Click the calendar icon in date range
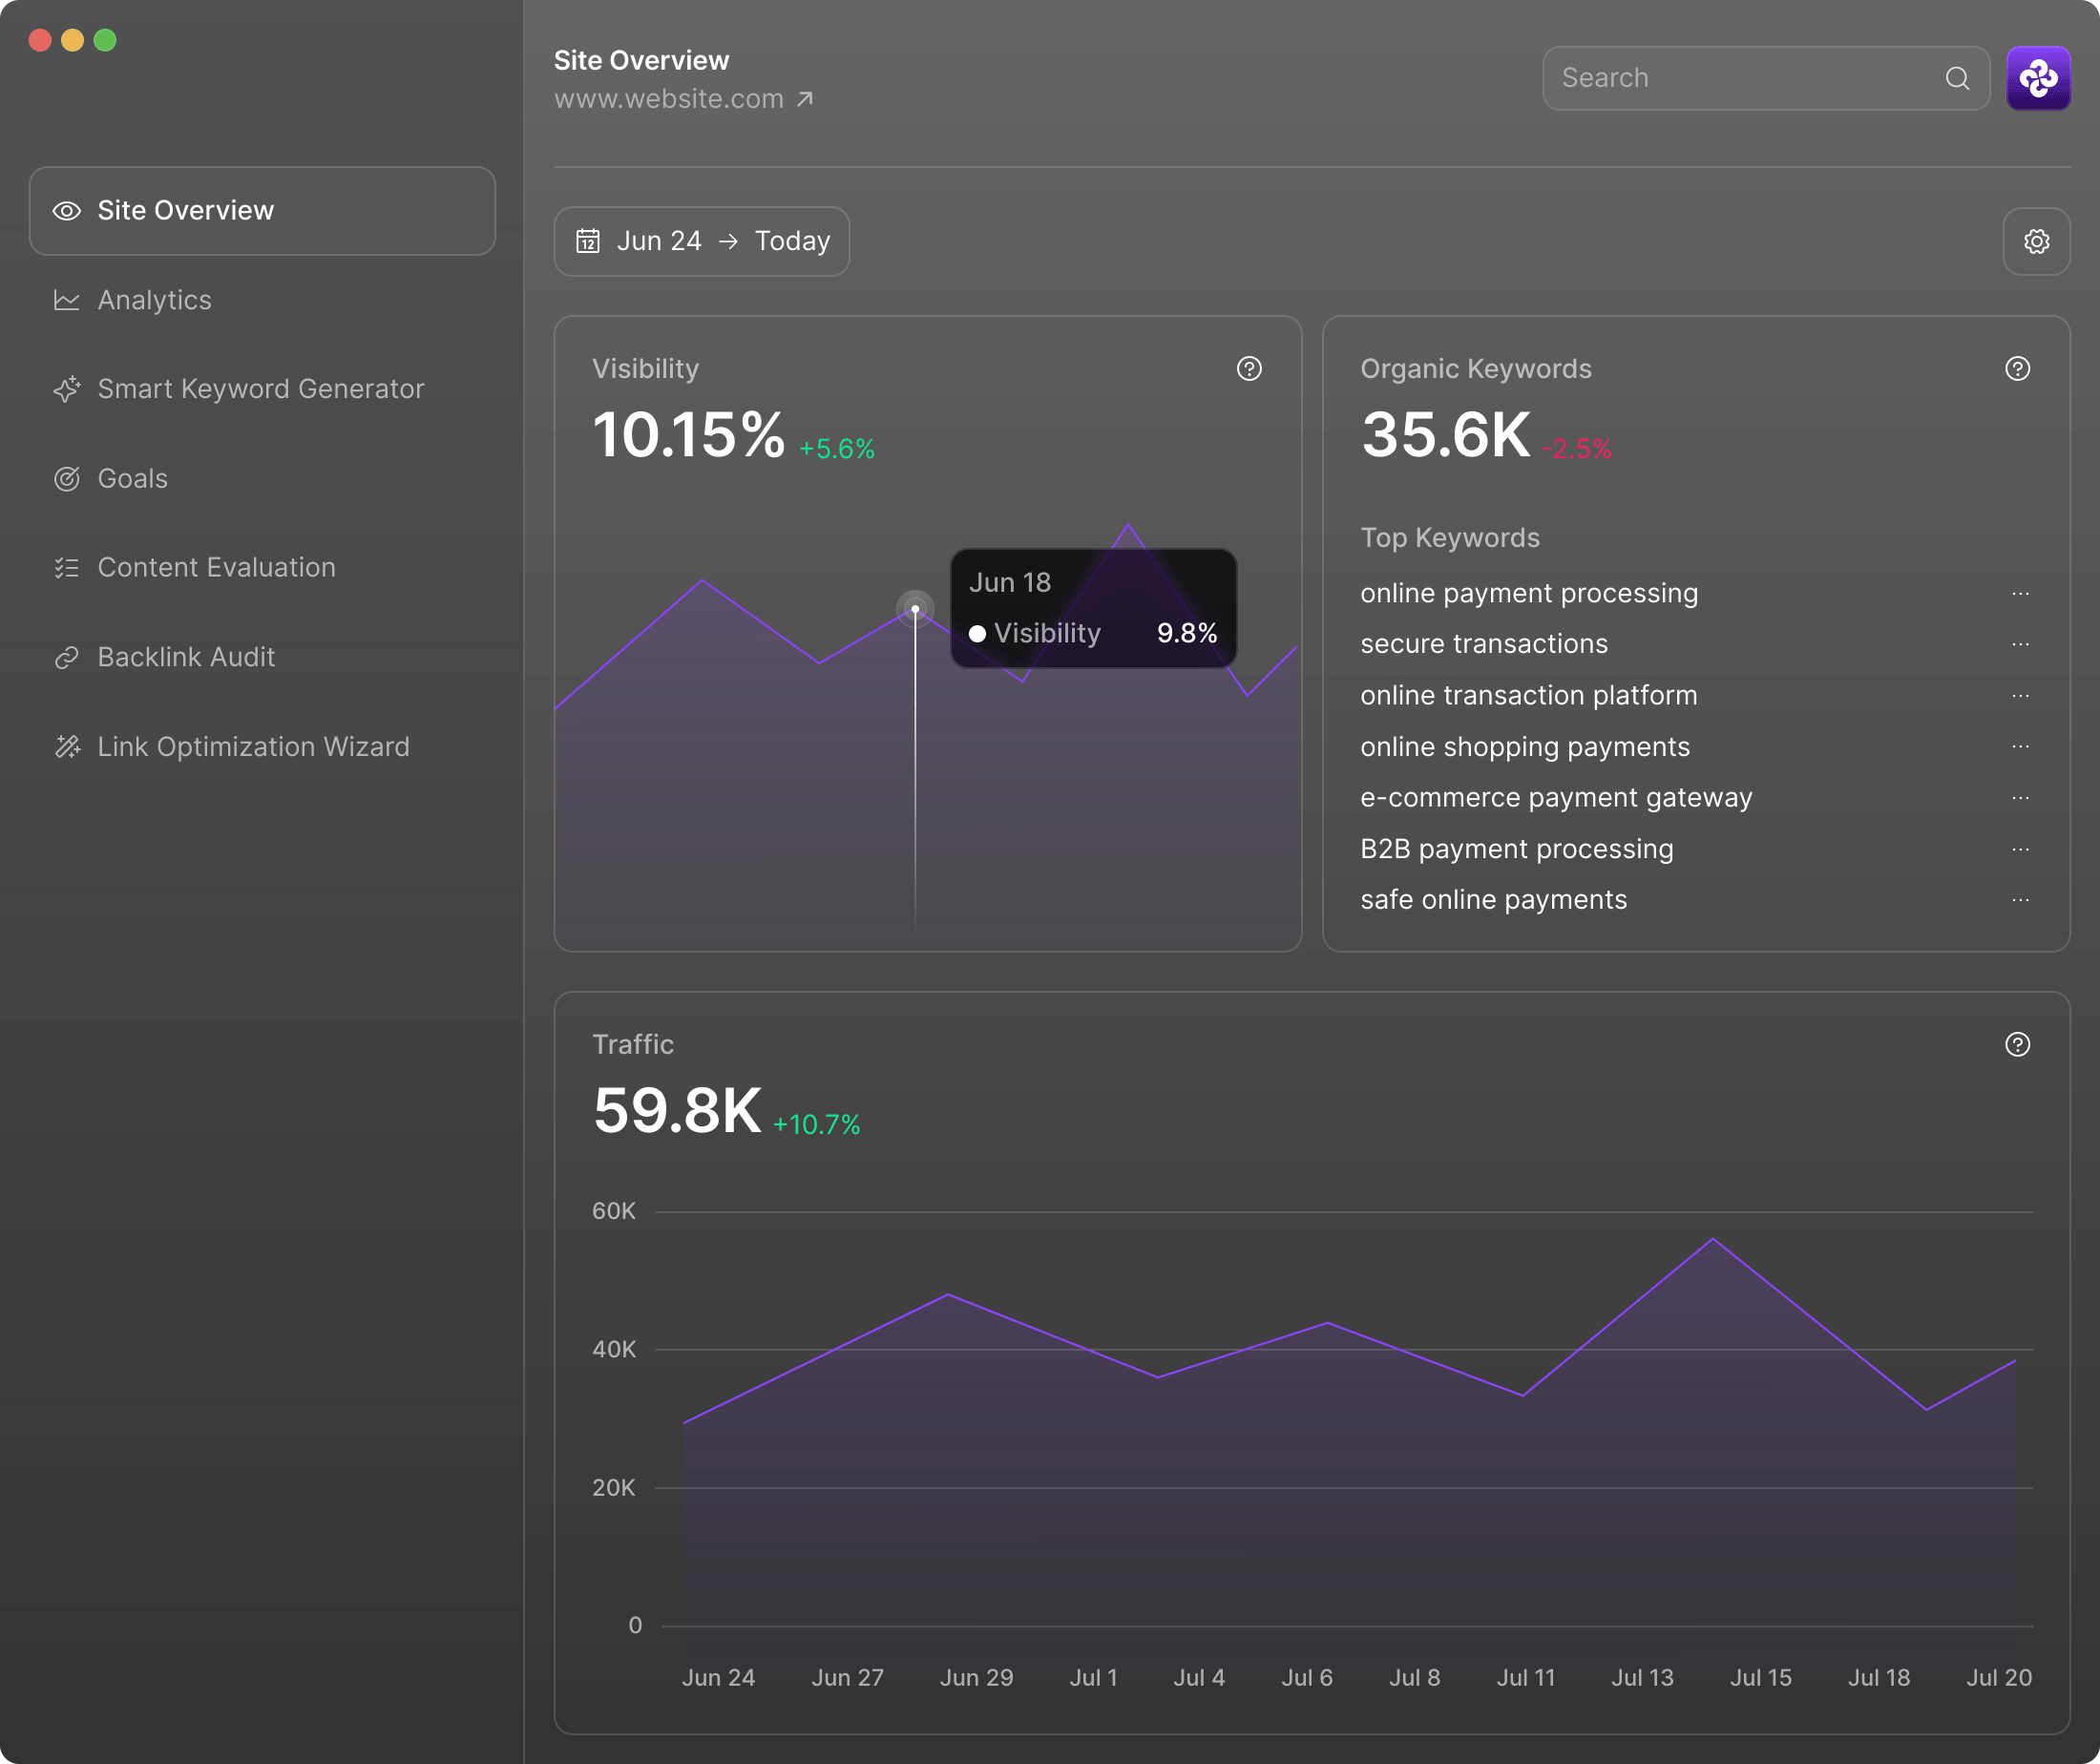 point(588,241)
